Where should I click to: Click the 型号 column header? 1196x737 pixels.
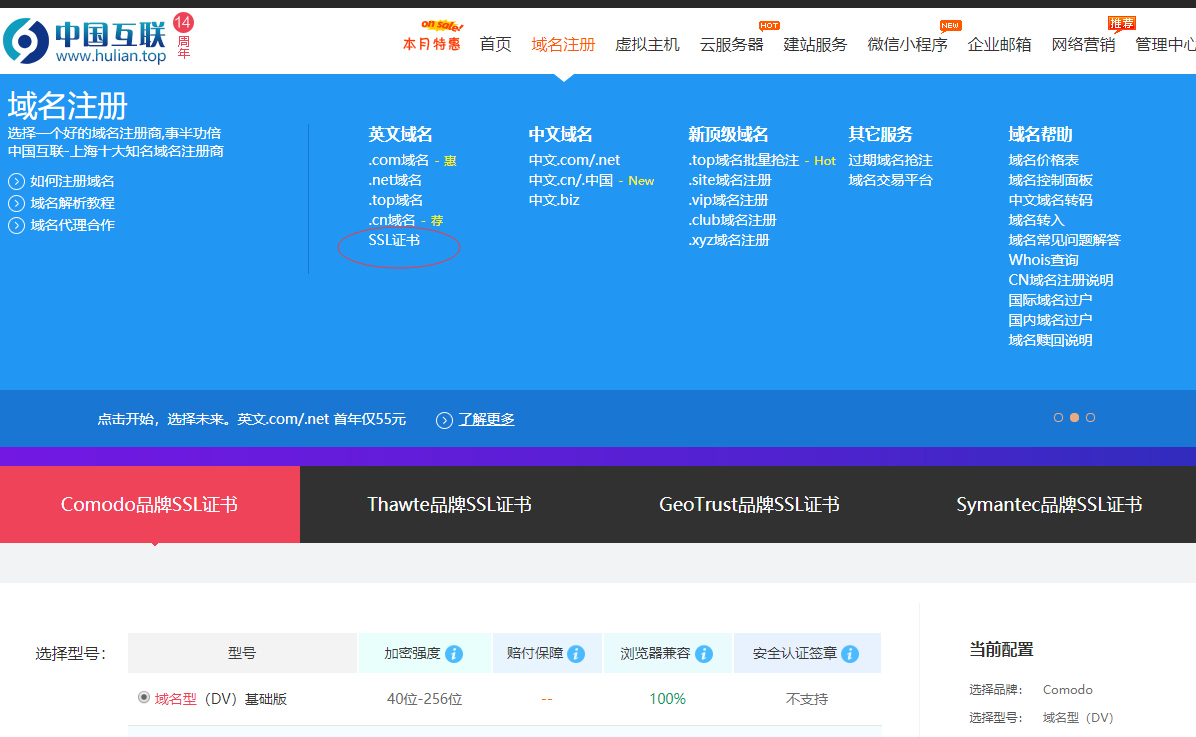point(242,653)
